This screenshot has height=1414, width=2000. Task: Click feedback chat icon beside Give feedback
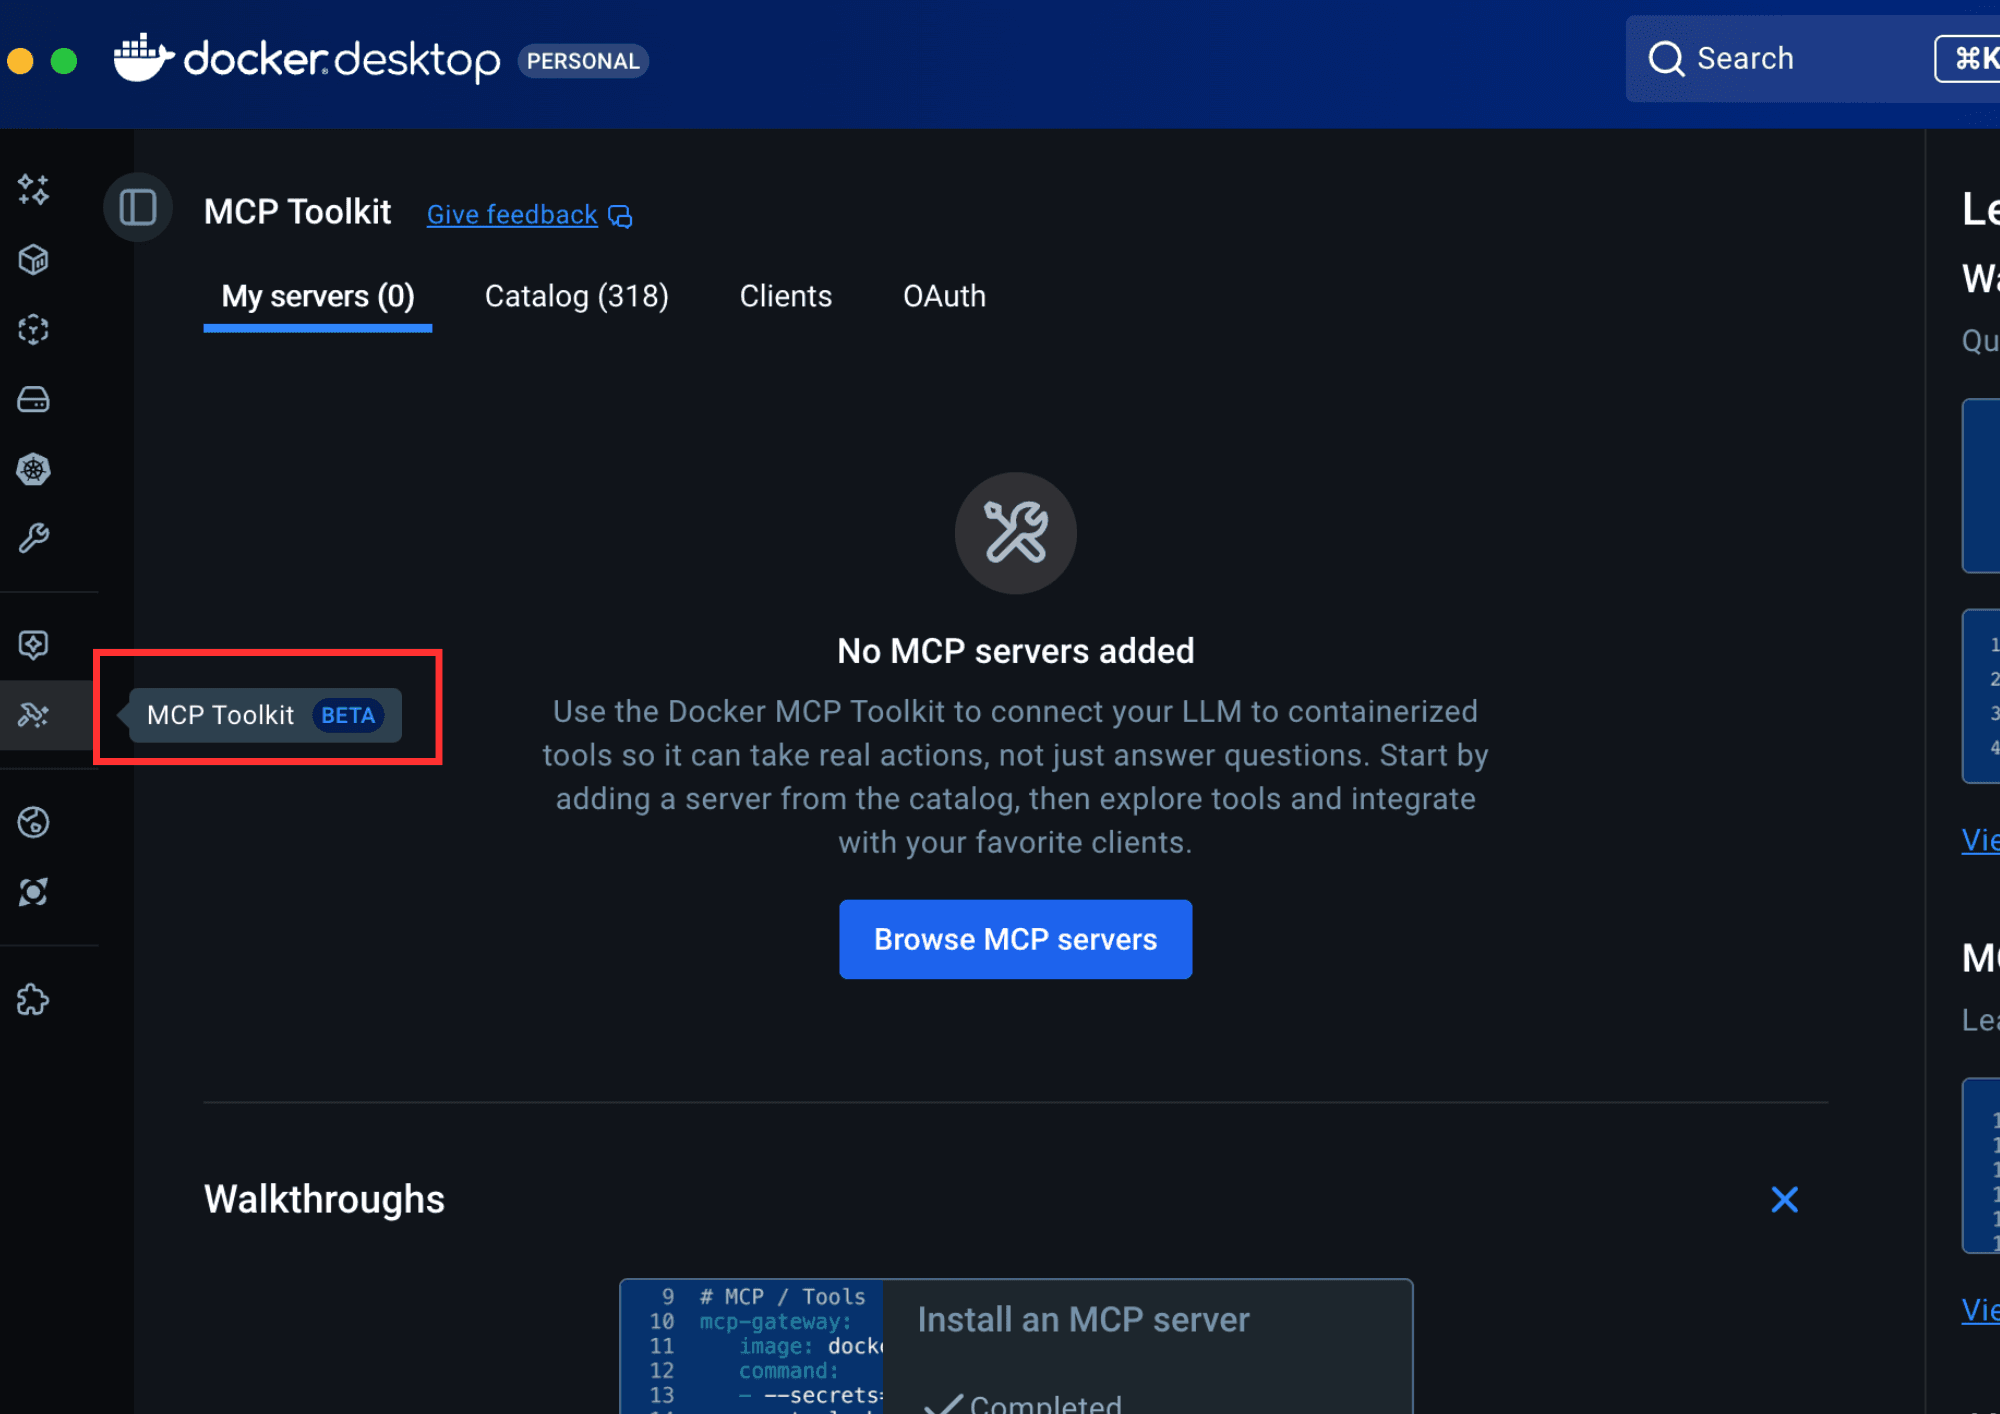(620, 216)
